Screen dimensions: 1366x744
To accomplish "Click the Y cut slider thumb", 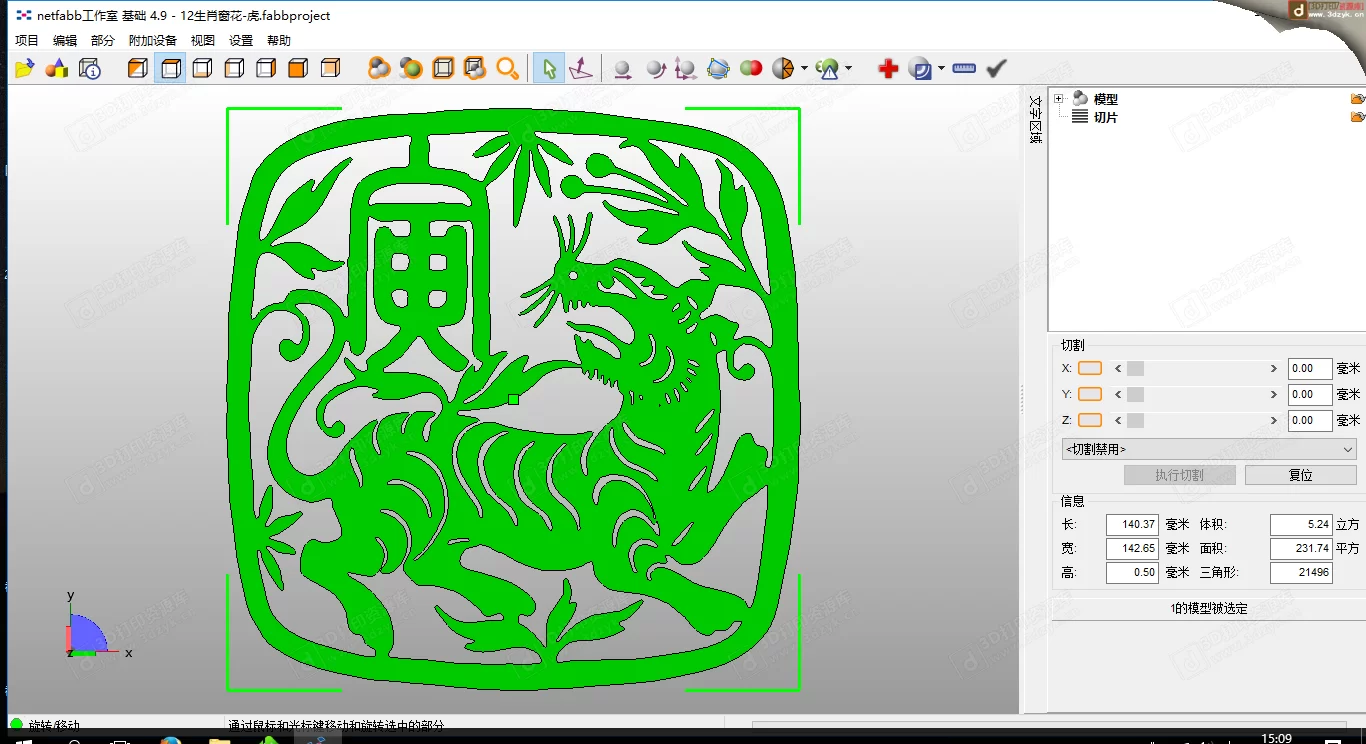I will coord(1135,394).
